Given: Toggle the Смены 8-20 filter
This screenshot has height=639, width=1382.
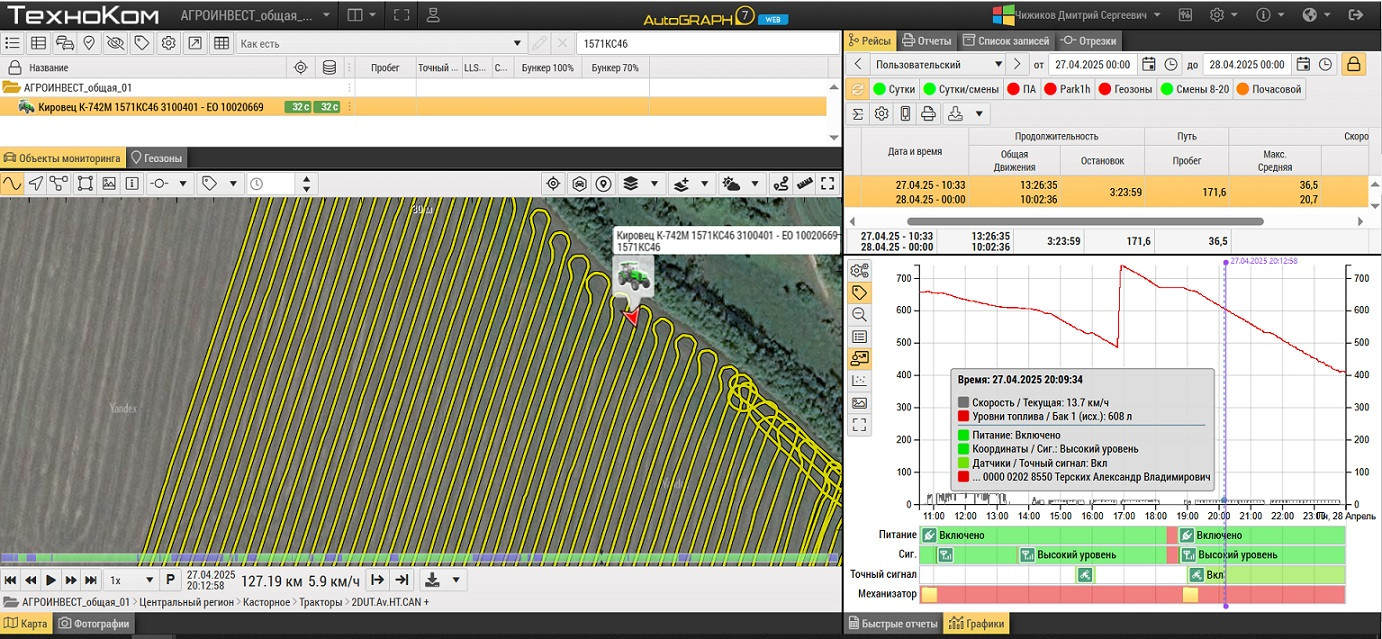Looking at the screenshot, I should point(1195,89).
